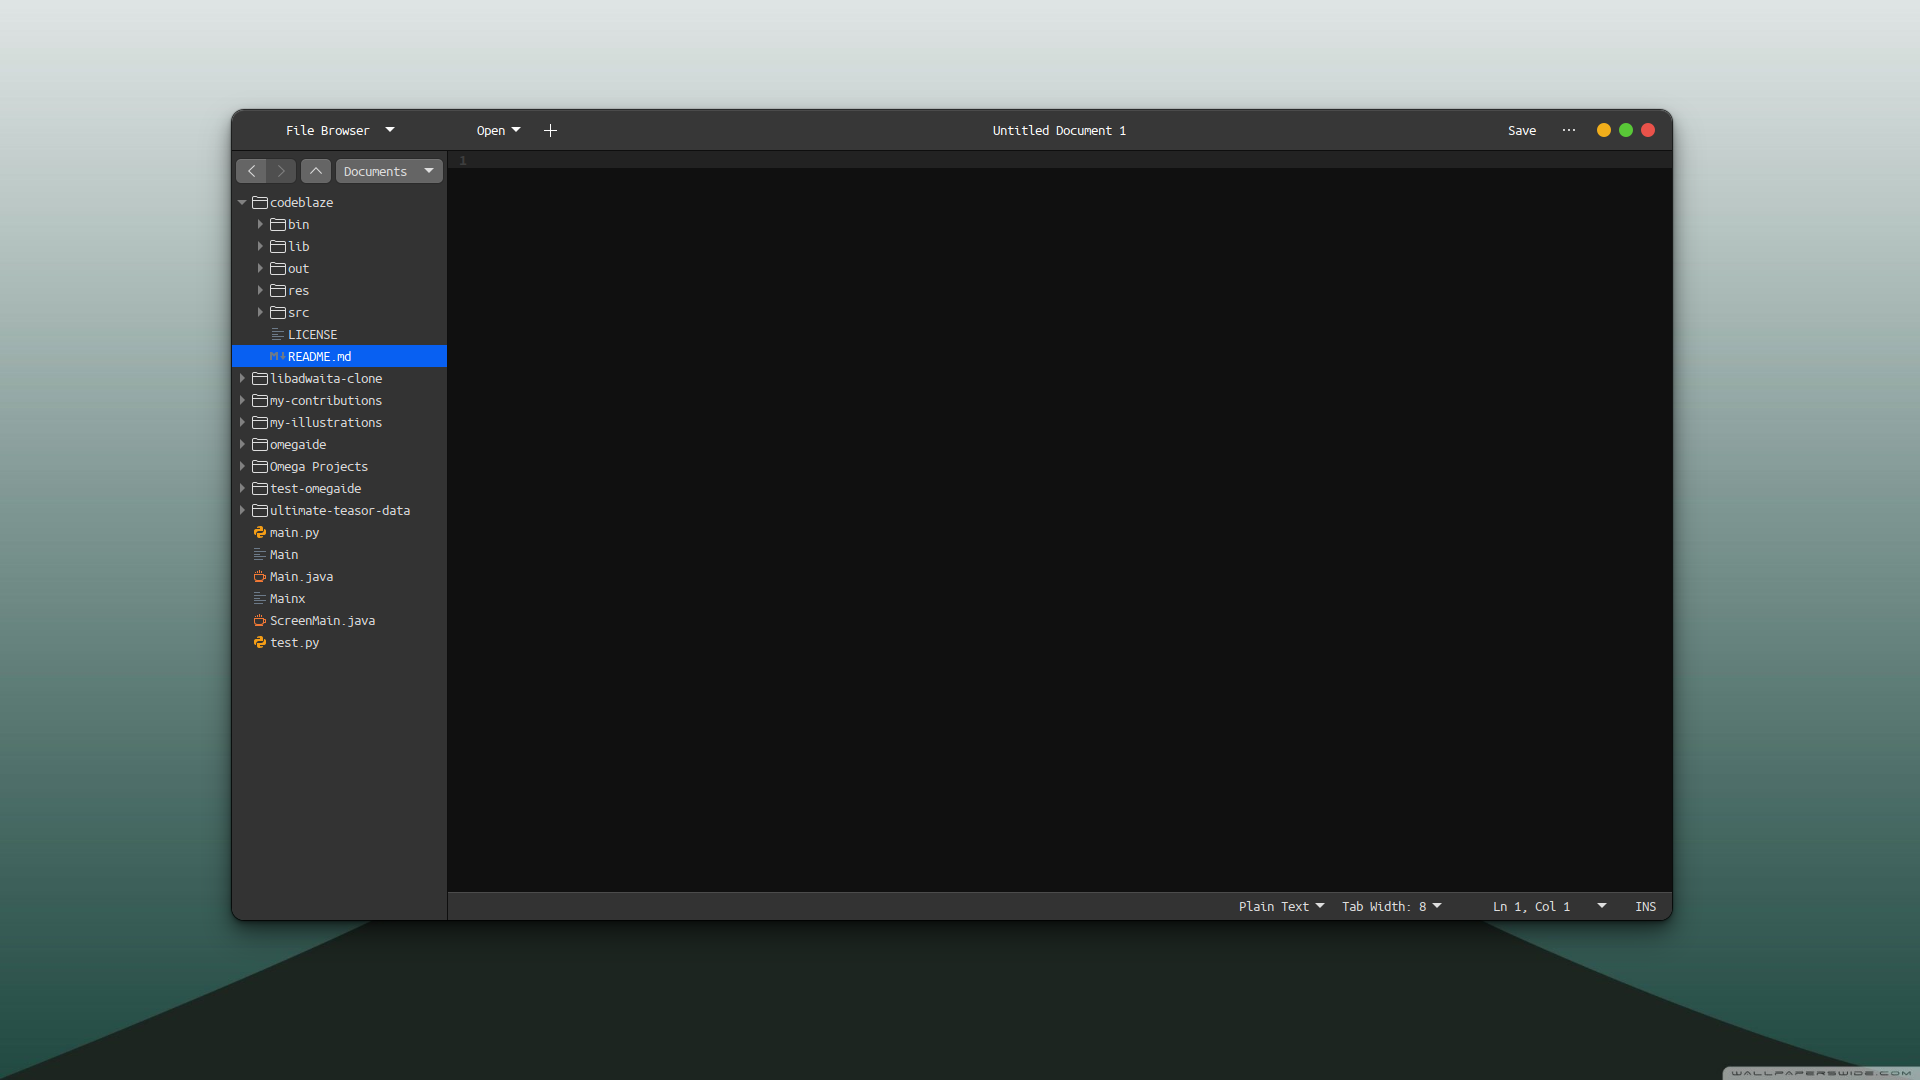Open the three-dot more options menu
The height and width of the screenshot is (1080, 1920).
coord(1568,131)
